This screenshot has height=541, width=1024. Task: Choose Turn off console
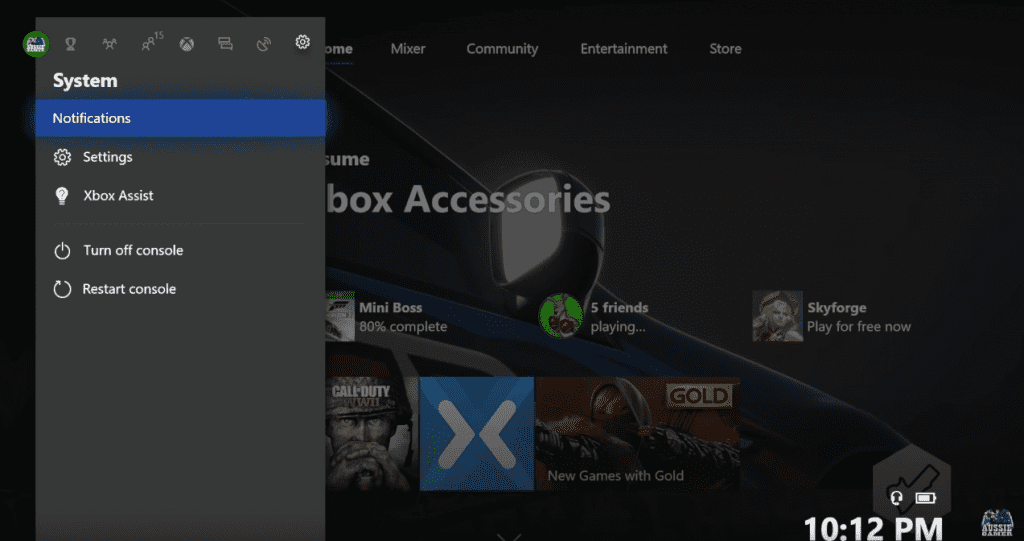coord(180,250)
